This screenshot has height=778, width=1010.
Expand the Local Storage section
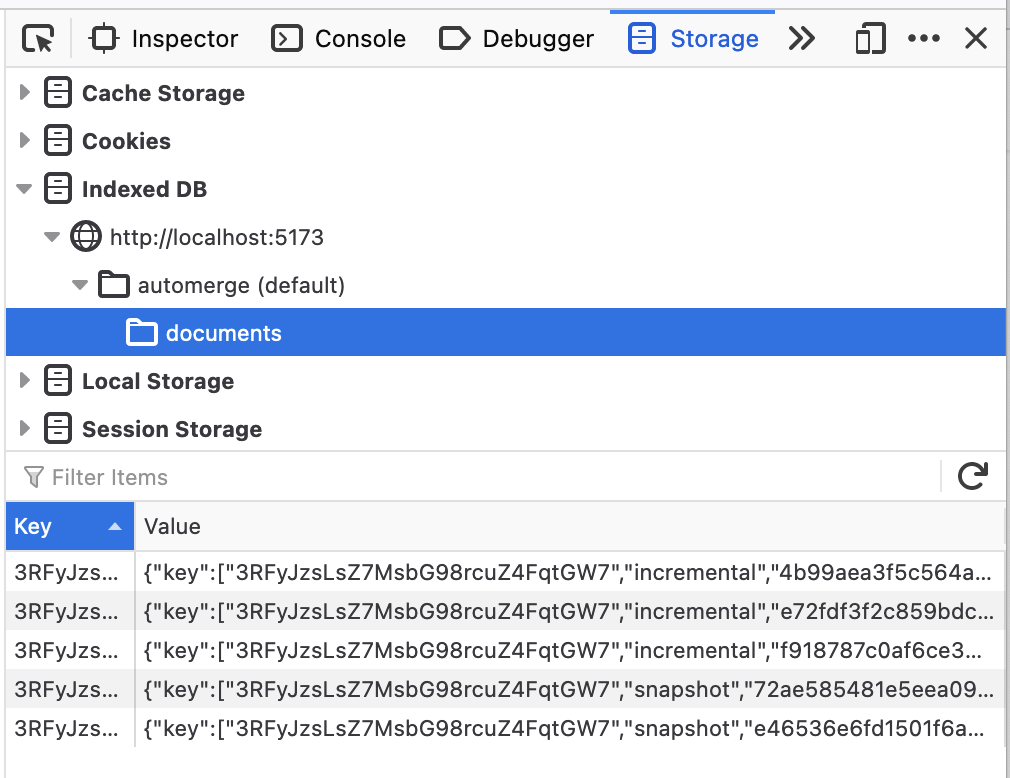point(24,381)
